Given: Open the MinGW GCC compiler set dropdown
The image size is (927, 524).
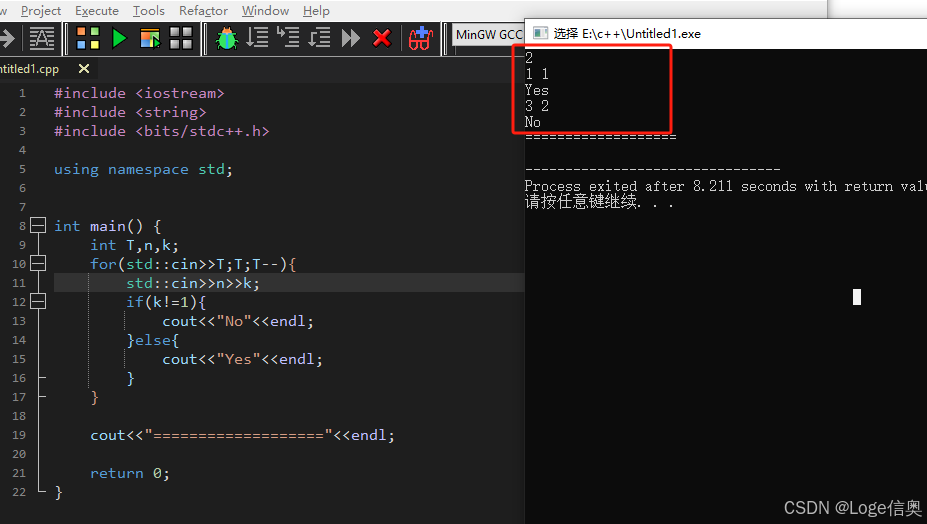Looking at the screenshot, I should (488, 35).
